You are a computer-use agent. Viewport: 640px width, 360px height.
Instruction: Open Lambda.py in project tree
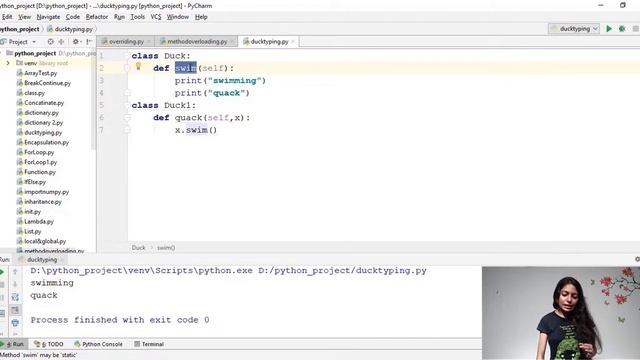point(35,222)
